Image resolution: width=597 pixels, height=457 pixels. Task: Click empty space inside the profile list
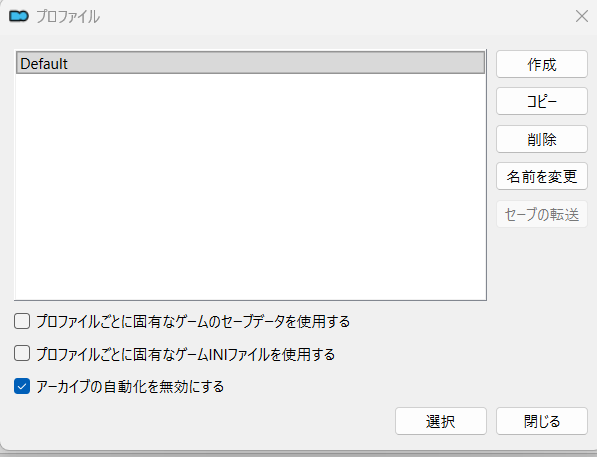(x=251, y=187)
